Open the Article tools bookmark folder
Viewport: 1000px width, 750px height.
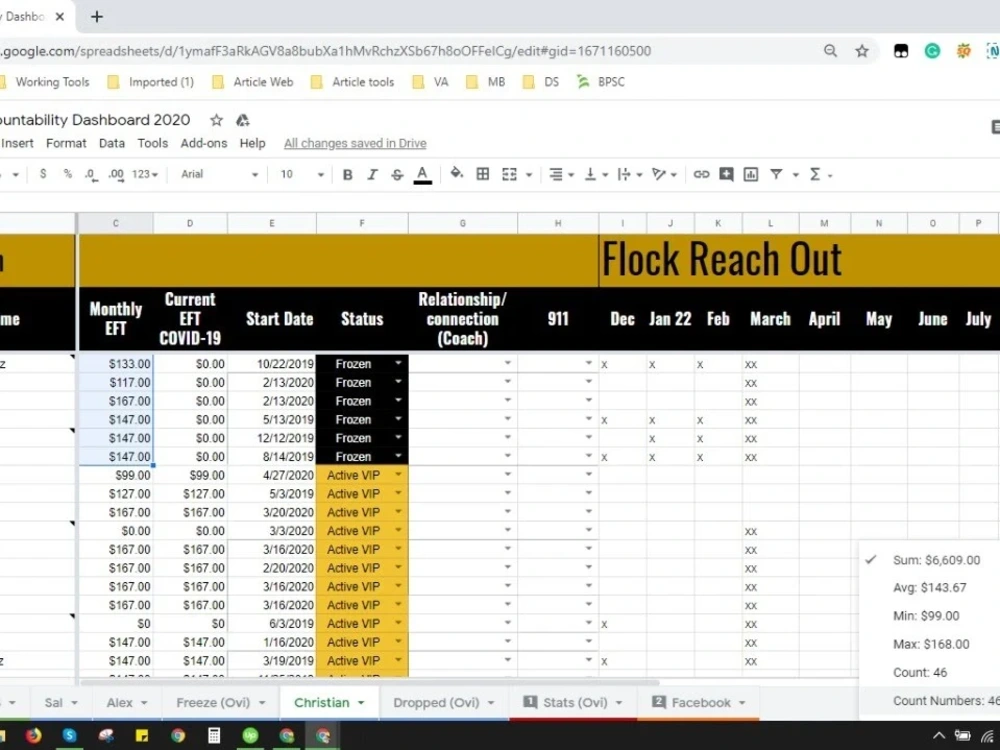pos(352,82)
